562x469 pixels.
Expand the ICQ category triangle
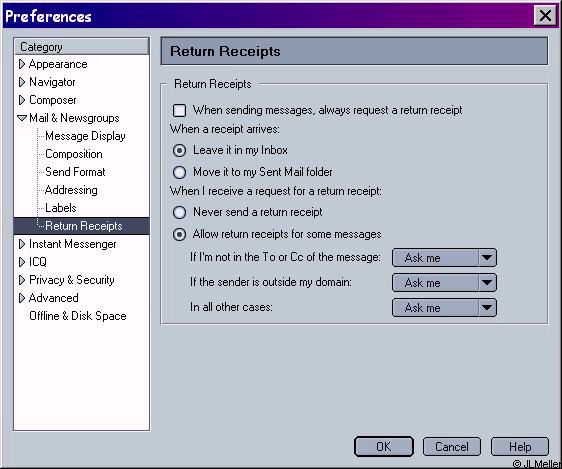click(22, 262)
